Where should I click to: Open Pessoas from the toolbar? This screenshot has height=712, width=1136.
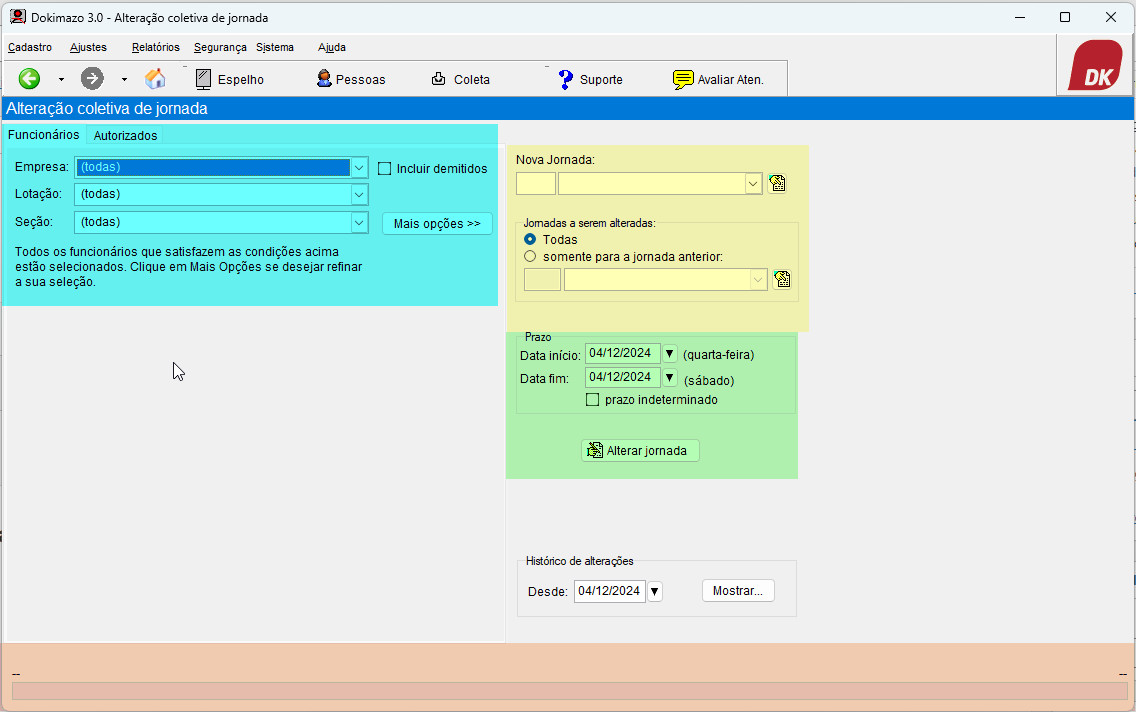(x=350, y=79)
